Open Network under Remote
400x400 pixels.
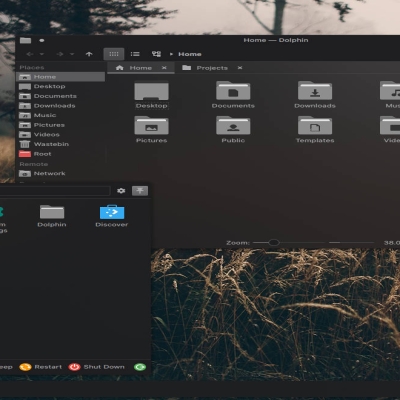(x=61, y=174)
